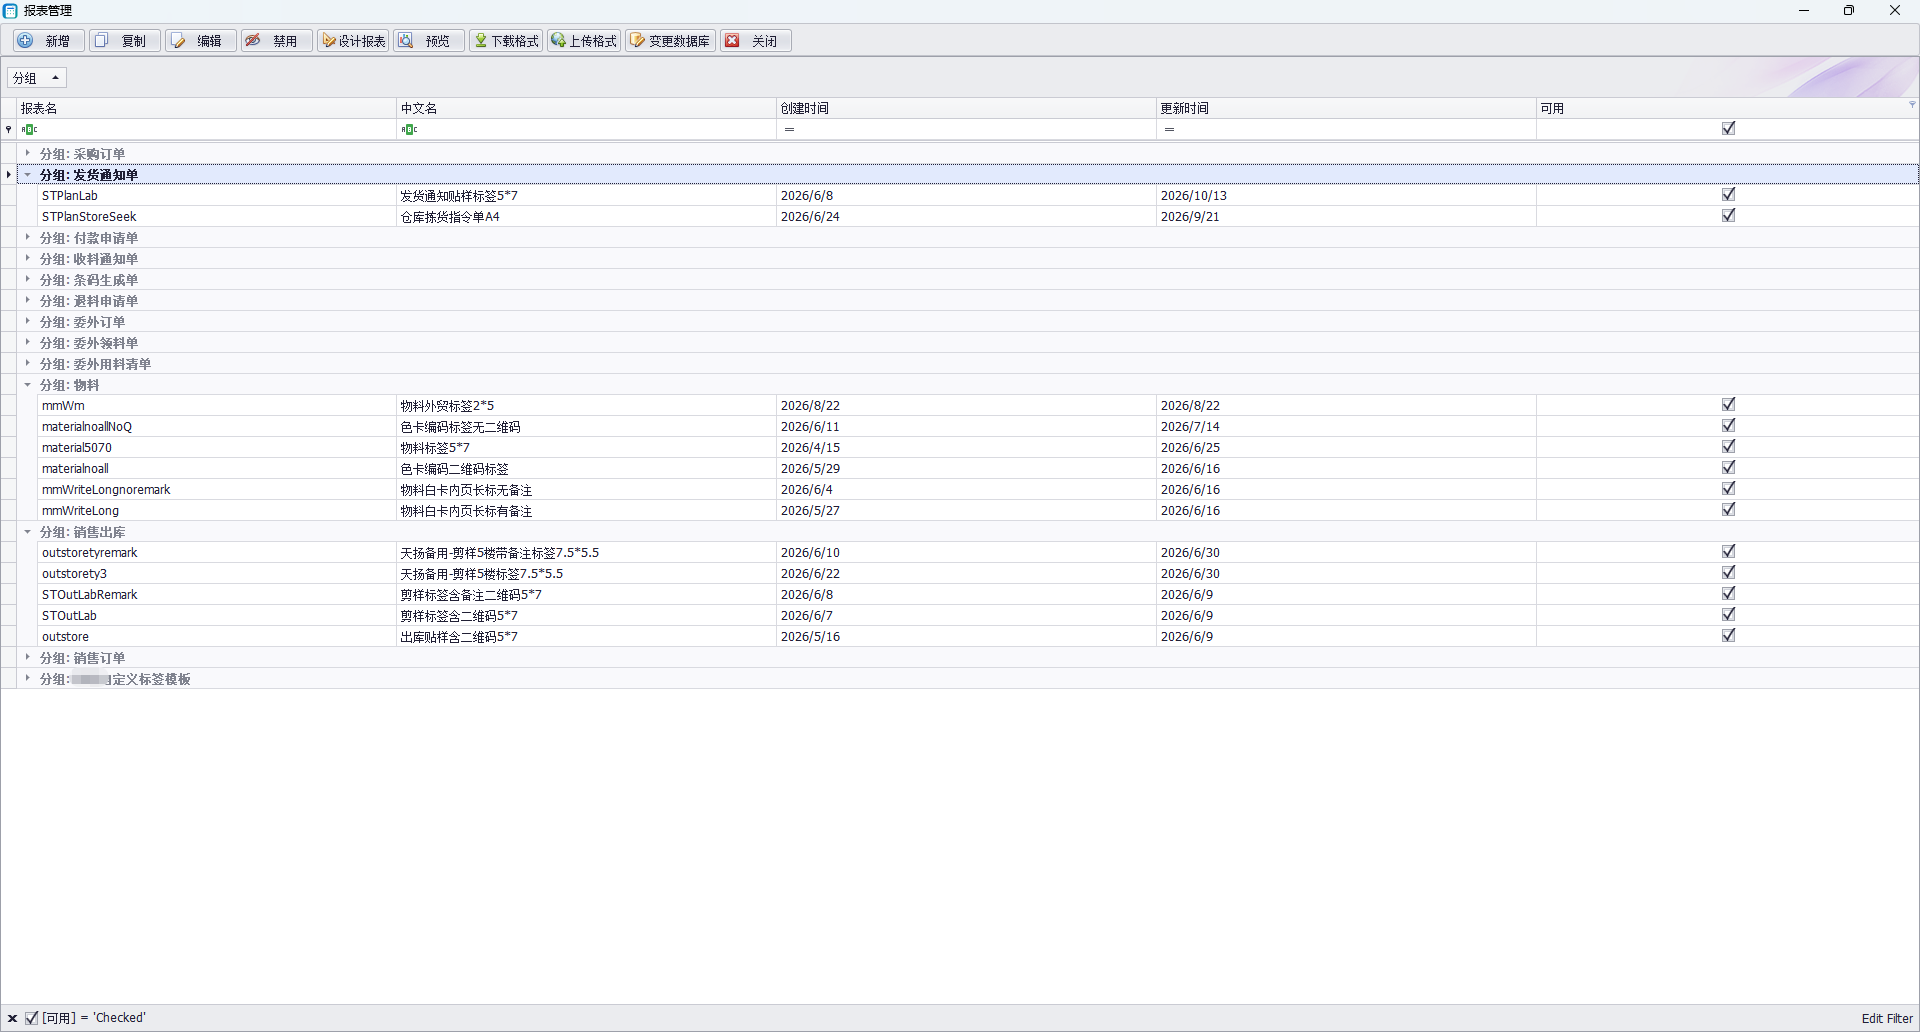Click the 变更数据库 change database icon
The image size is (1920, 1032).
tap(637, 41)
